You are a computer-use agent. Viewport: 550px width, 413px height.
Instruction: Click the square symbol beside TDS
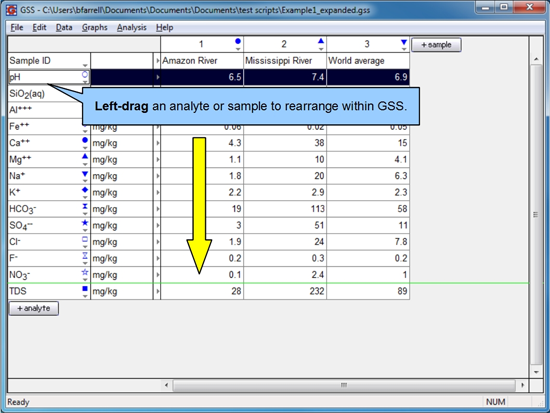85,288
